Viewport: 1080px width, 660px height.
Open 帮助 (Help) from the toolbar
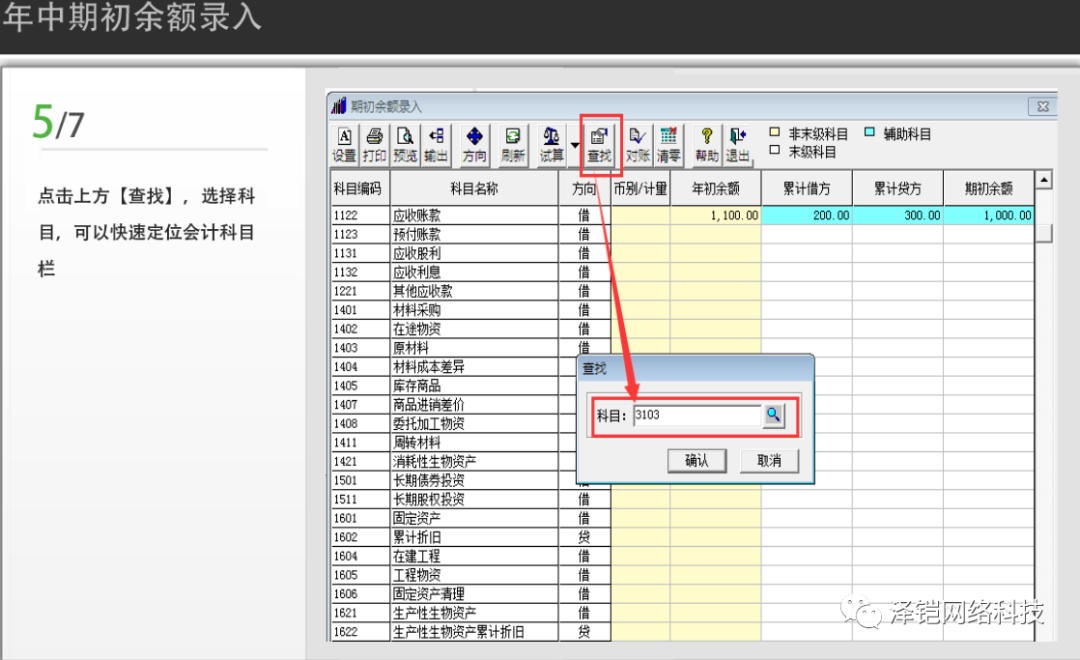click(x=707, y=144)
